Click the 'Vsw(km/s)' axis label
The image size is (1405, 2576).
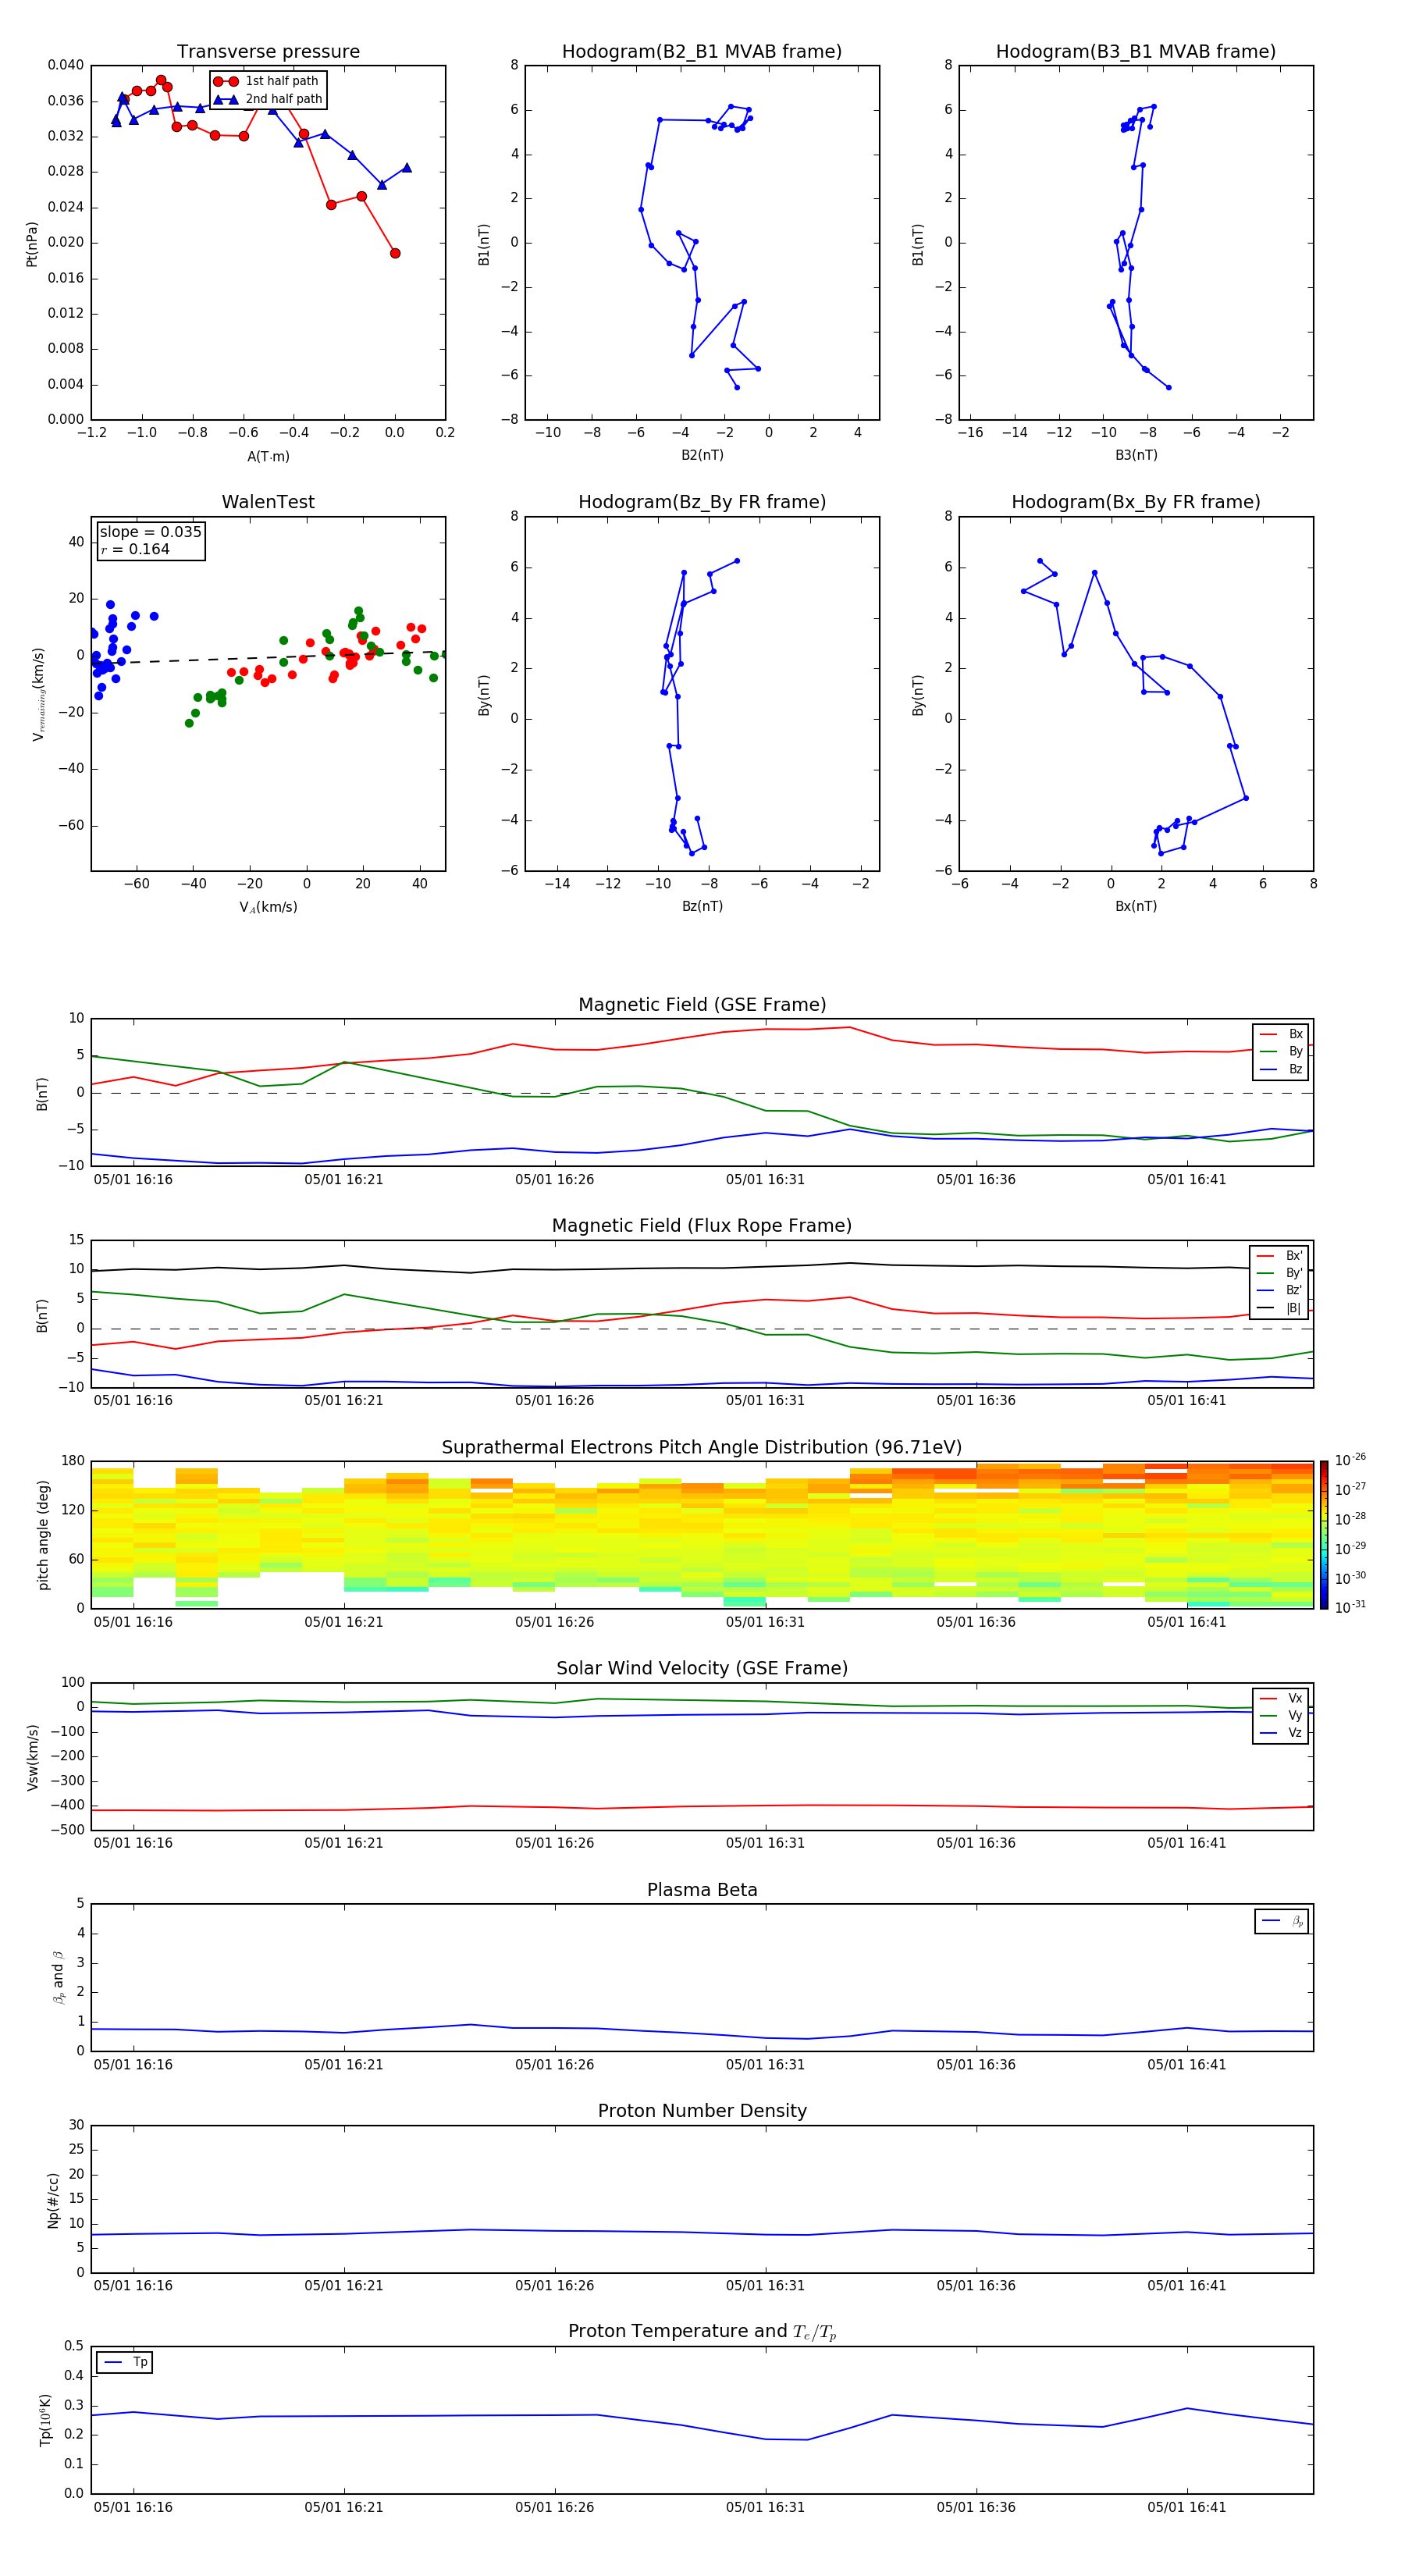click(33, 1757)
